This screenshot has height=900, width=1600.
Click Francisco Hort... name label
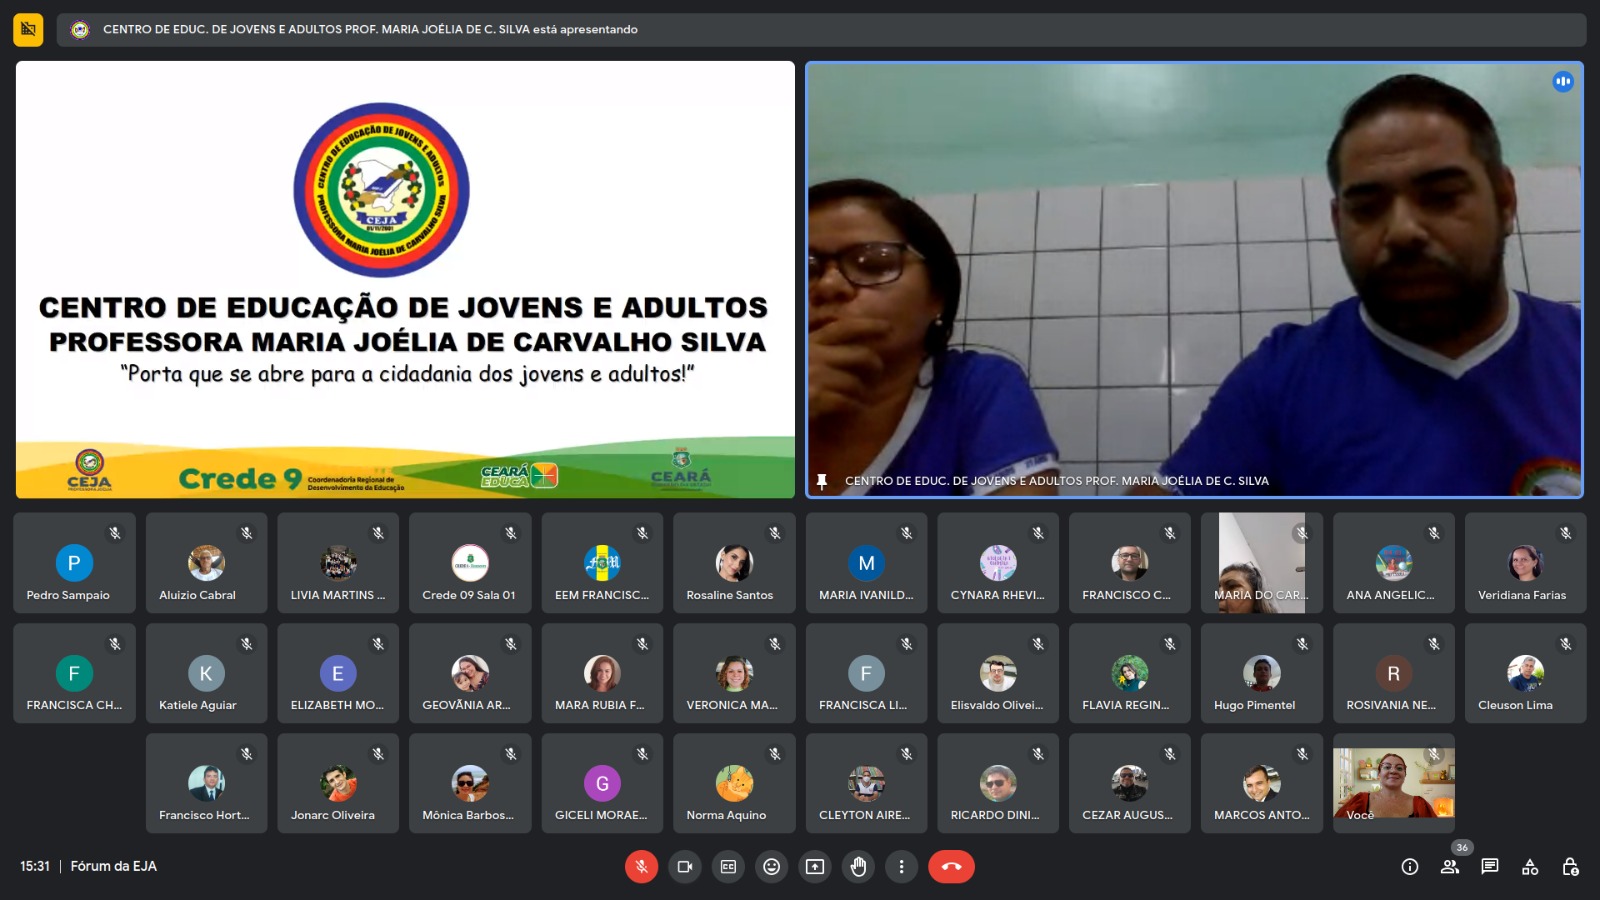pyautogui.click(x=204, y=815)
